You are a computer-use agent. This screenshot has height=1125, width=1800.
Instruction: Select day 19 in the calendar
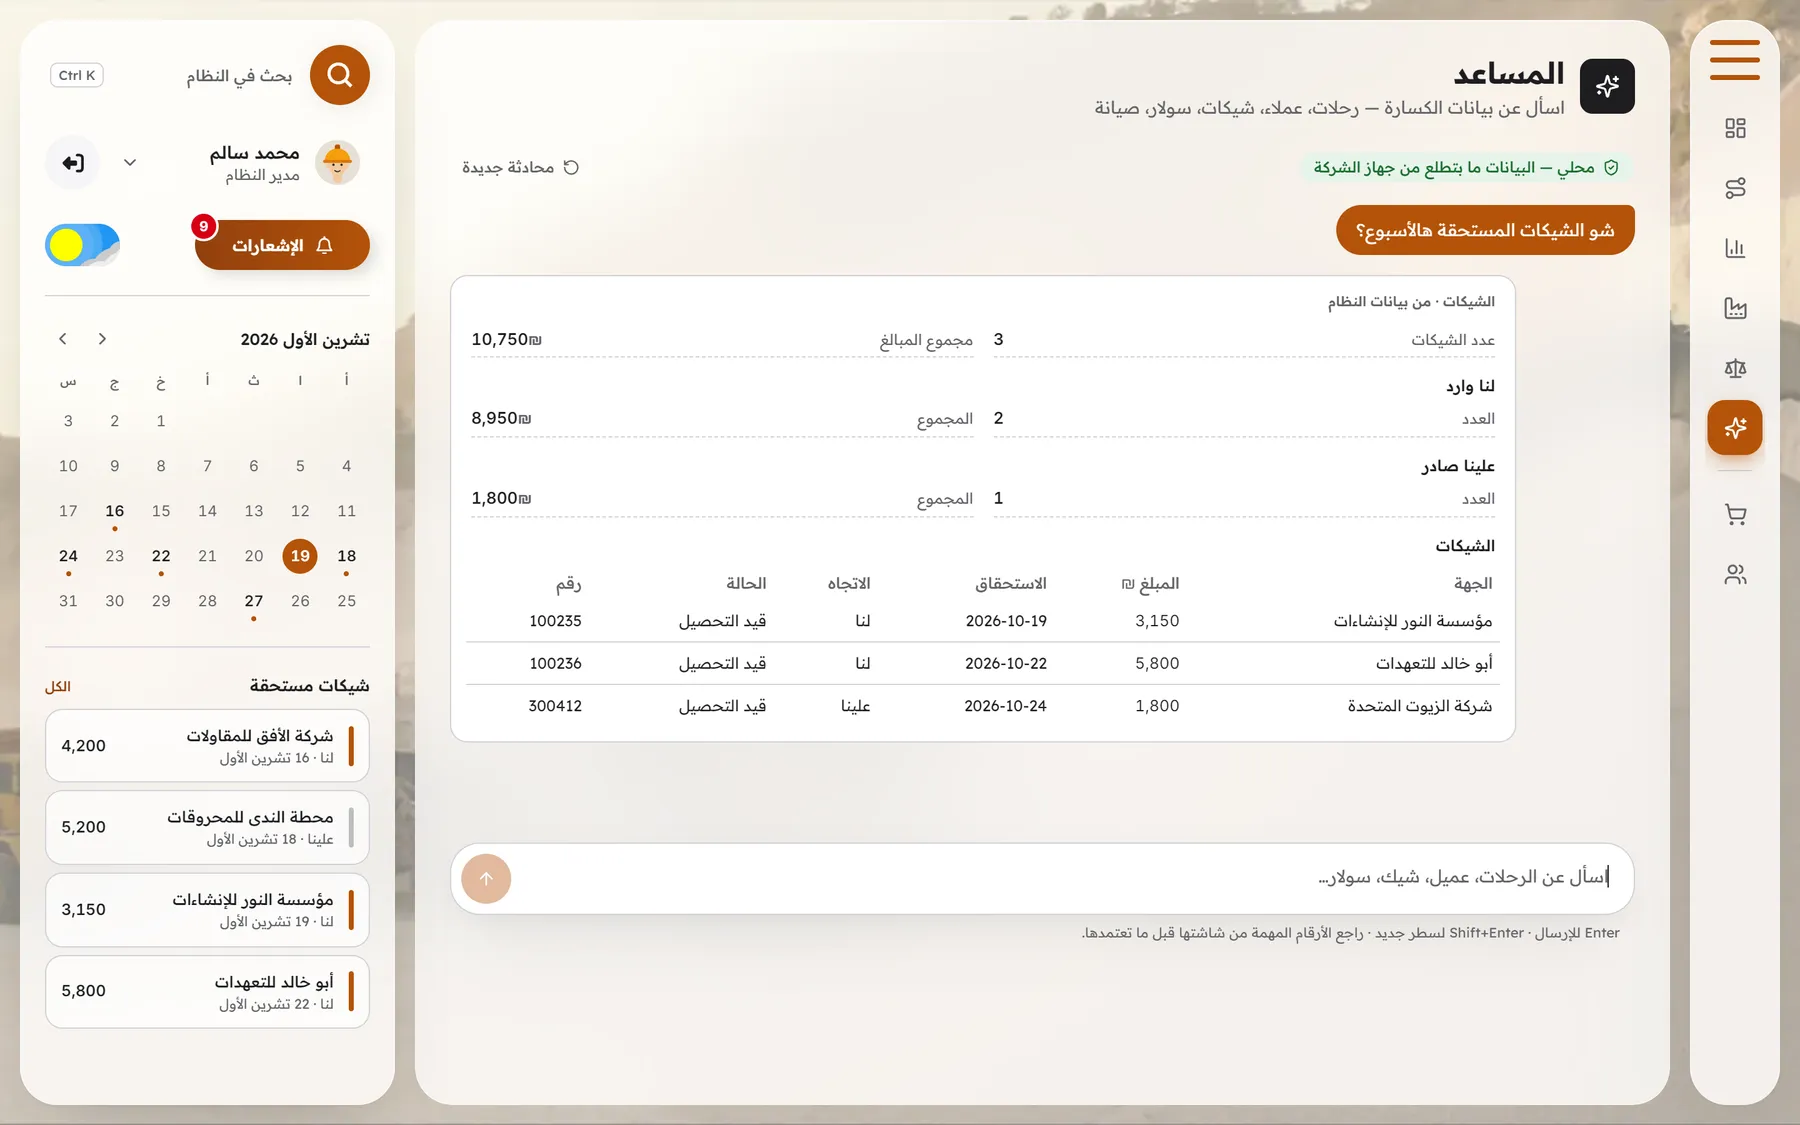point(300,556)
